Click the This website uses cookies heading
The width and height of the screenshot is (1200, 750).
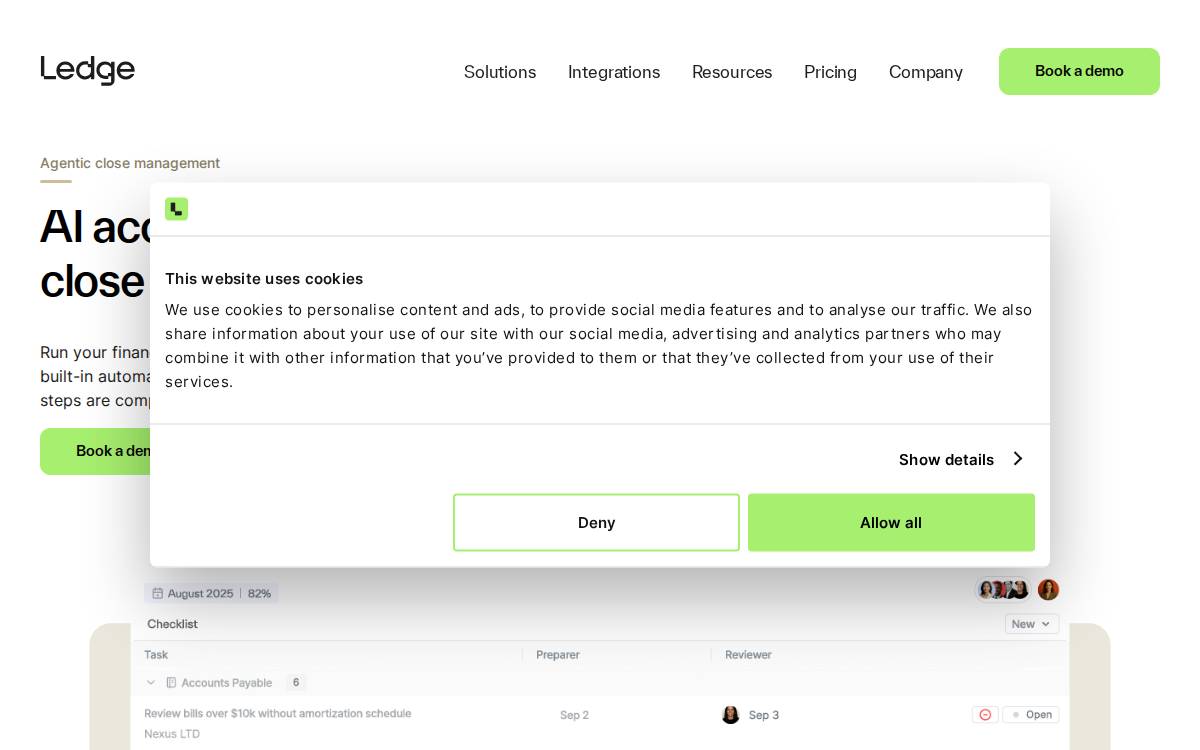tap(264, 279)
